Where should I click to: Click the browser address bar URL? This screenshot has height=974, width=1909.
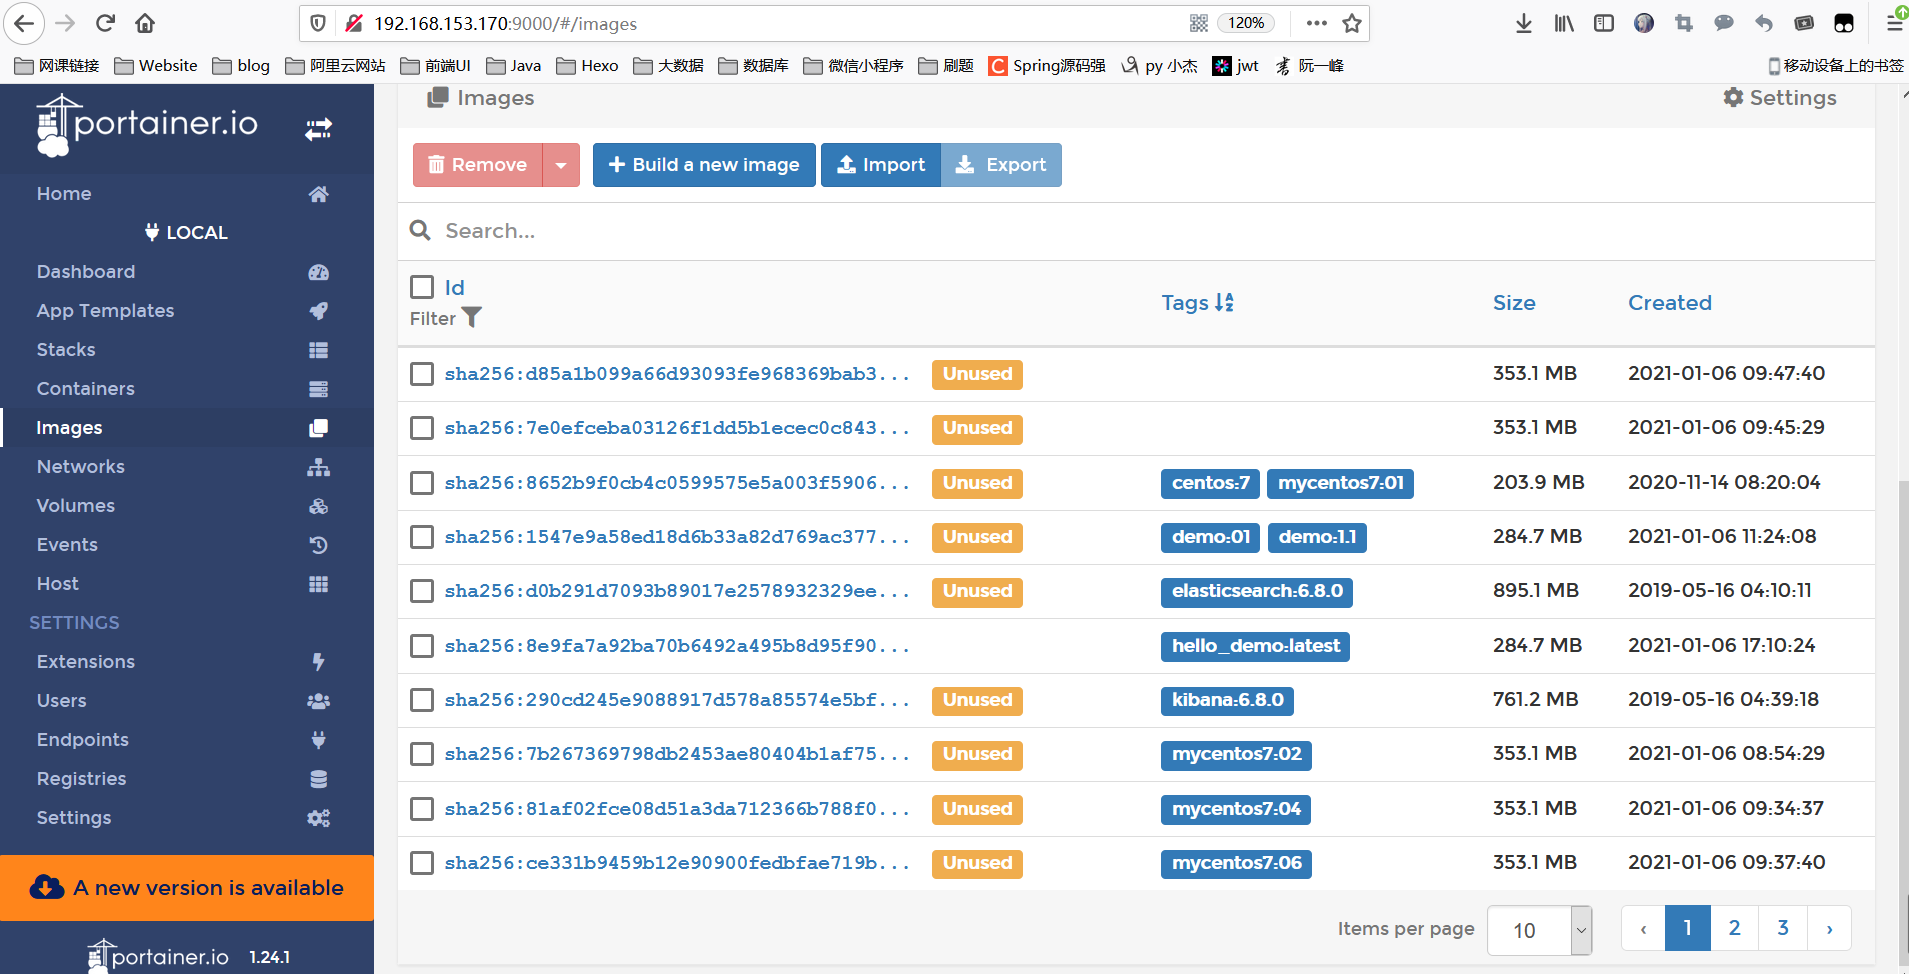point(505,23)
